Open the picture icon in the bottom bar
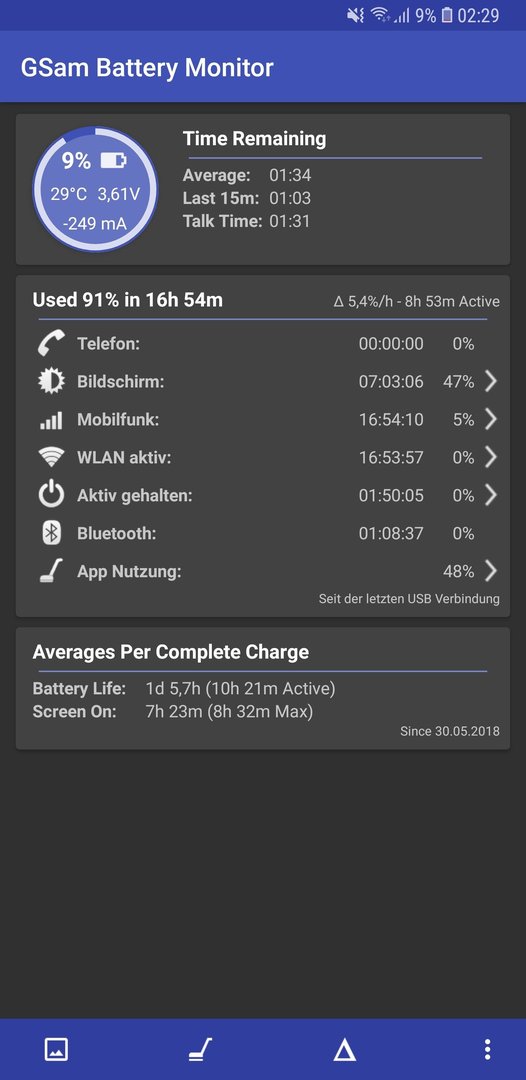Viewport: 526px width, 1080px height. click(56, 1050)
